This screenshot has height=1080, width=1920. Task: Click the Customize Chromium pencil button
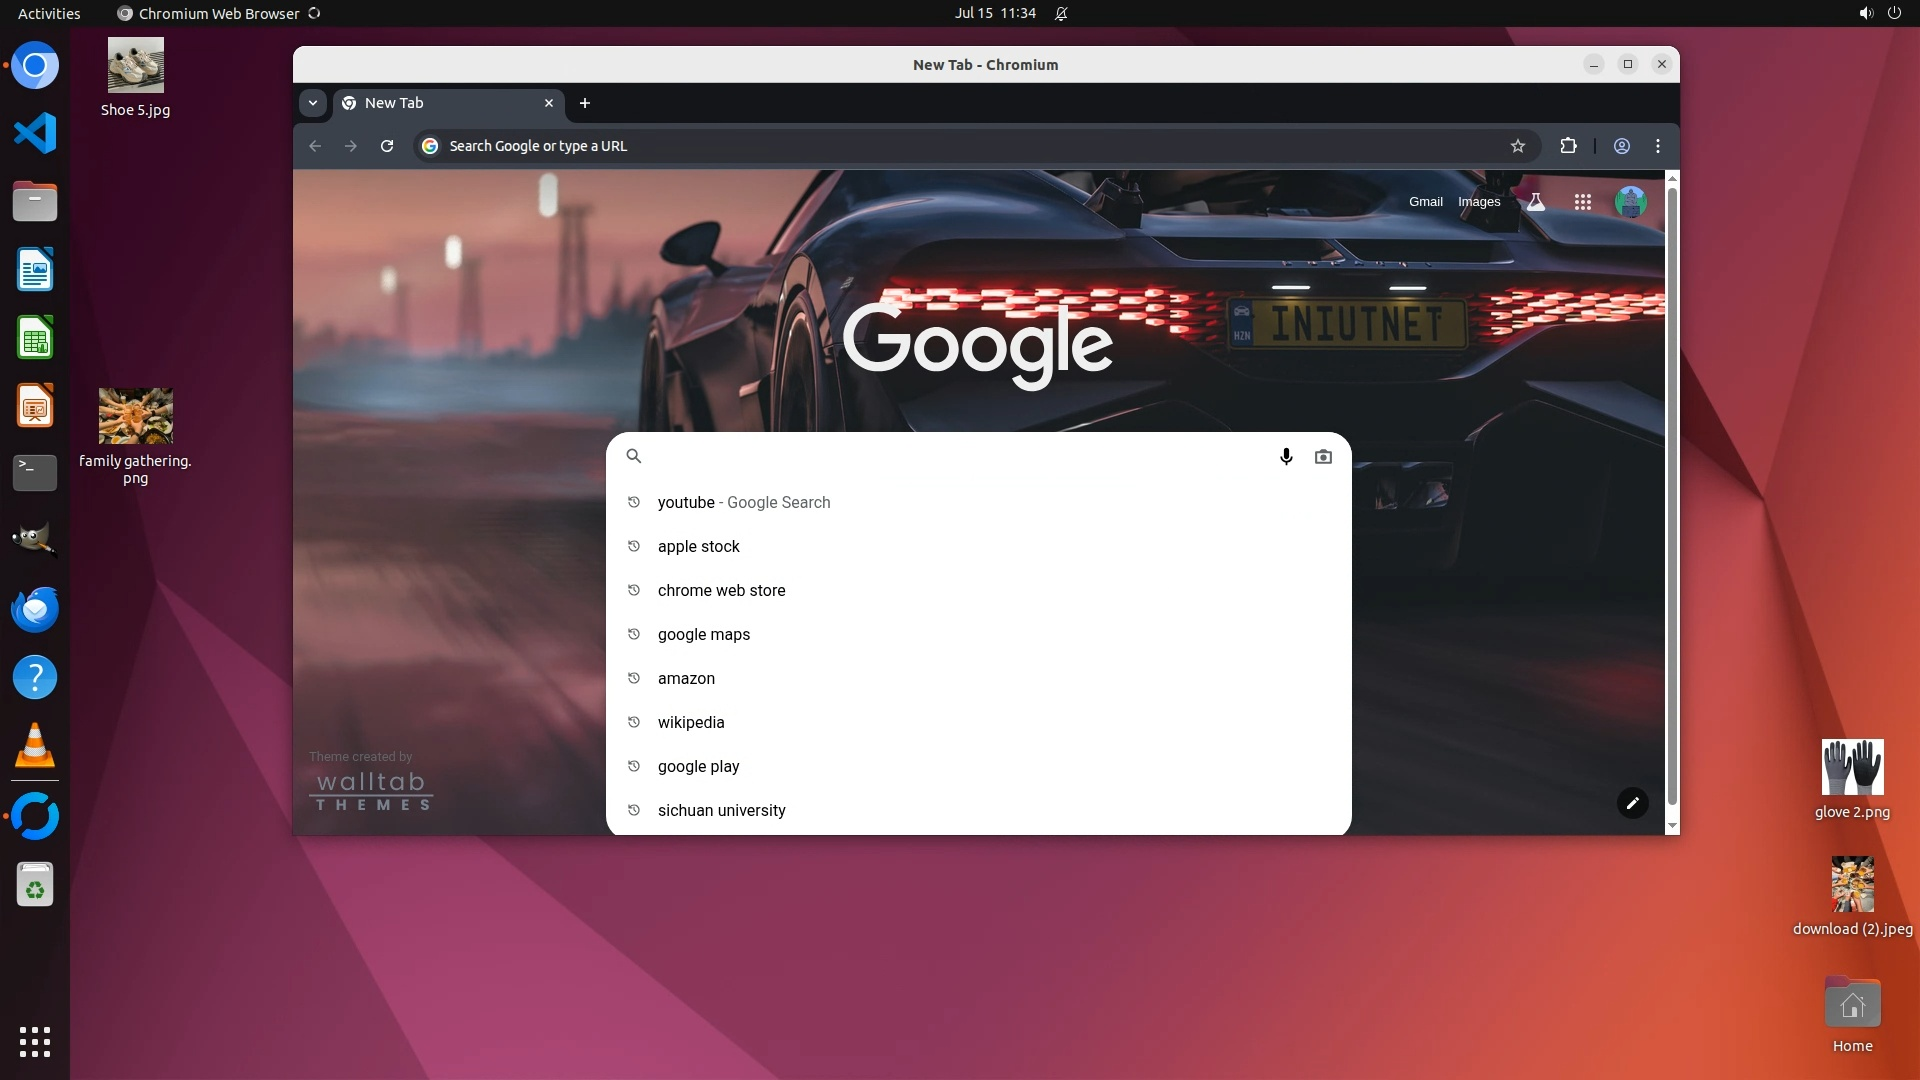(x=1632, y=803)
